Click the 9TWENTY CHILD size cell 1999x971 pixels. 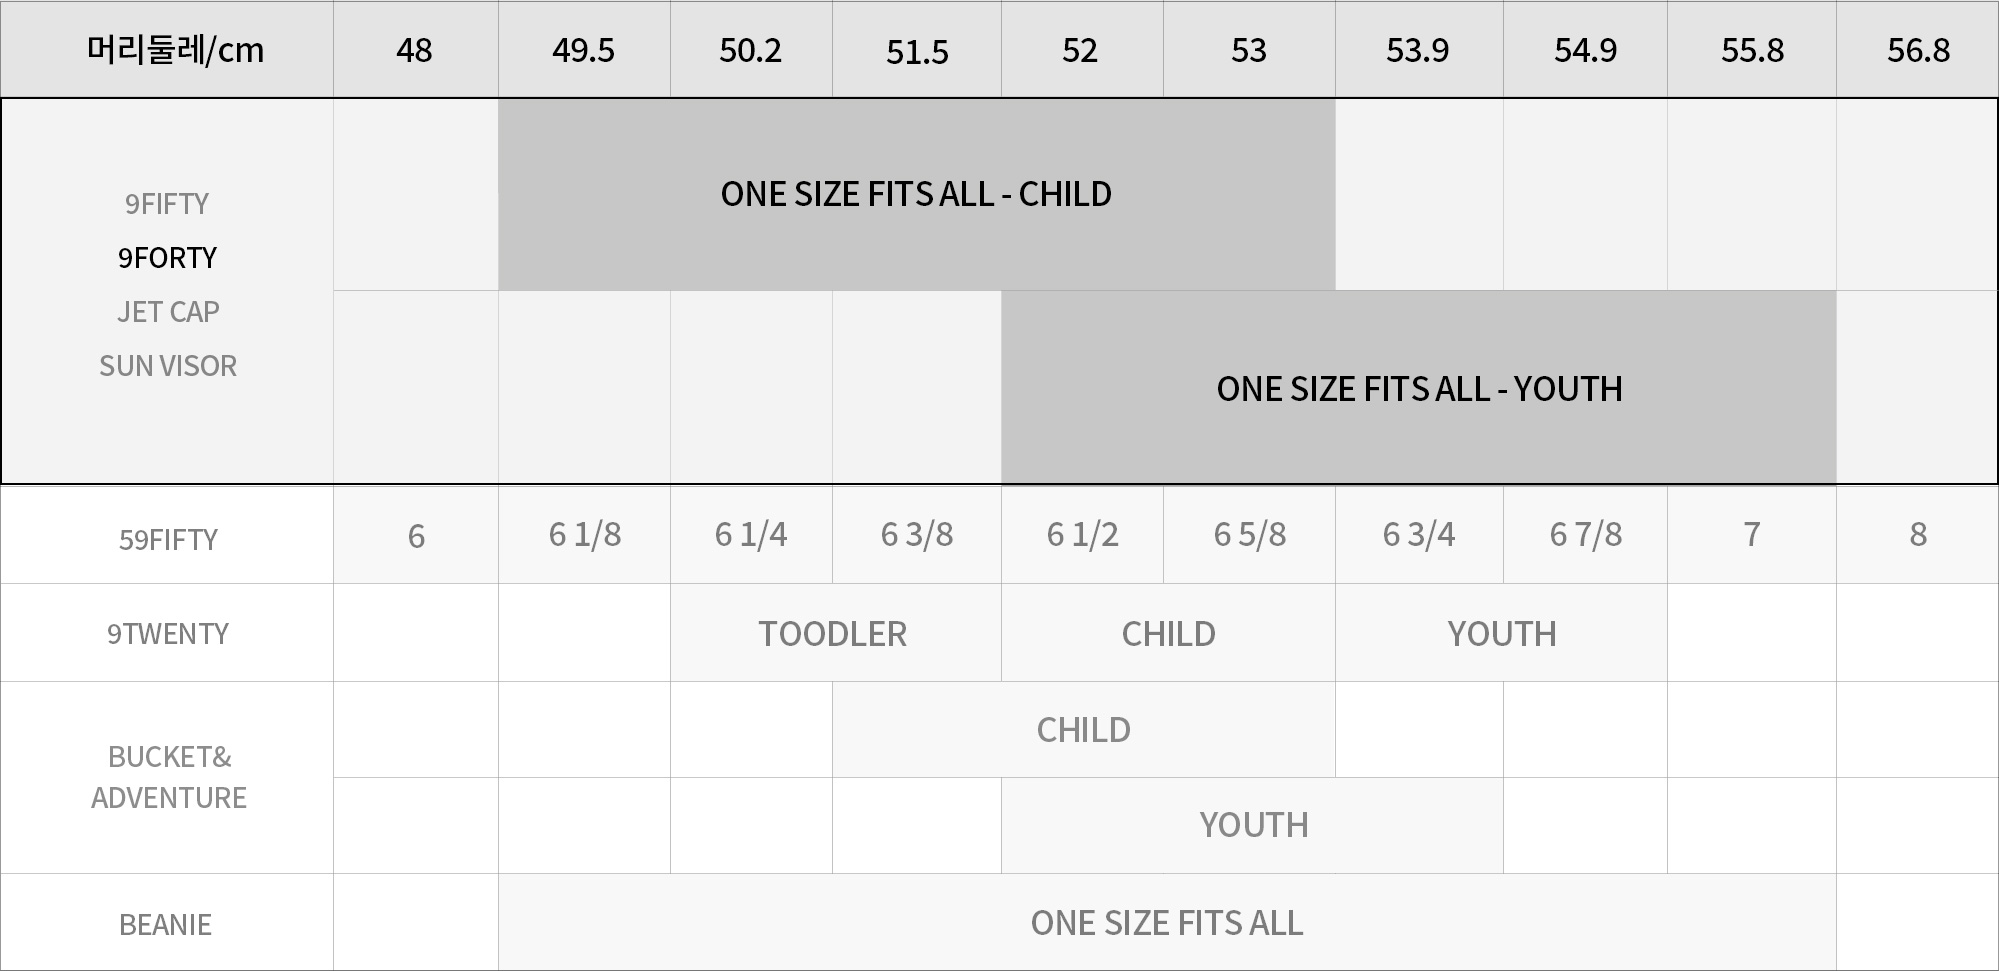(x=1168, y=633)
